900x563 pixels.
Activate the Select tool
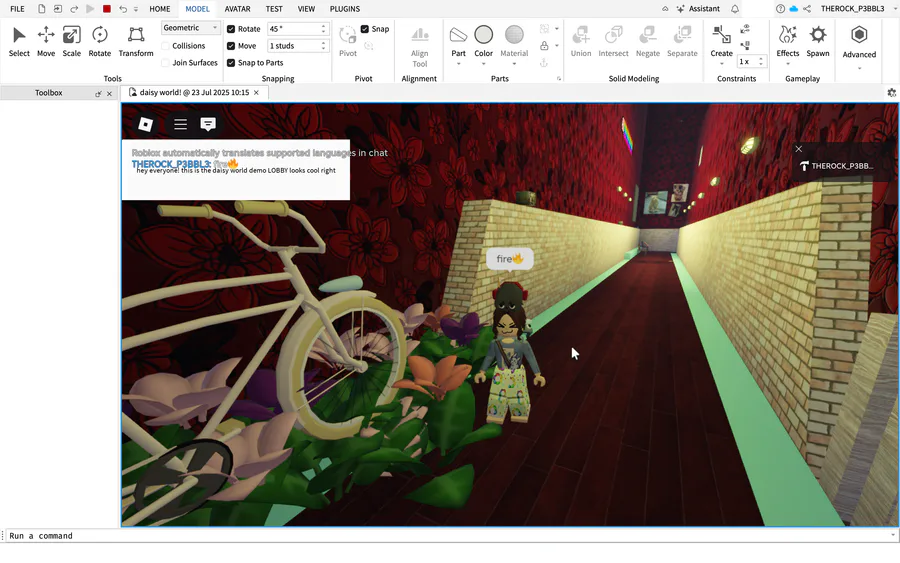pos(19,41)
